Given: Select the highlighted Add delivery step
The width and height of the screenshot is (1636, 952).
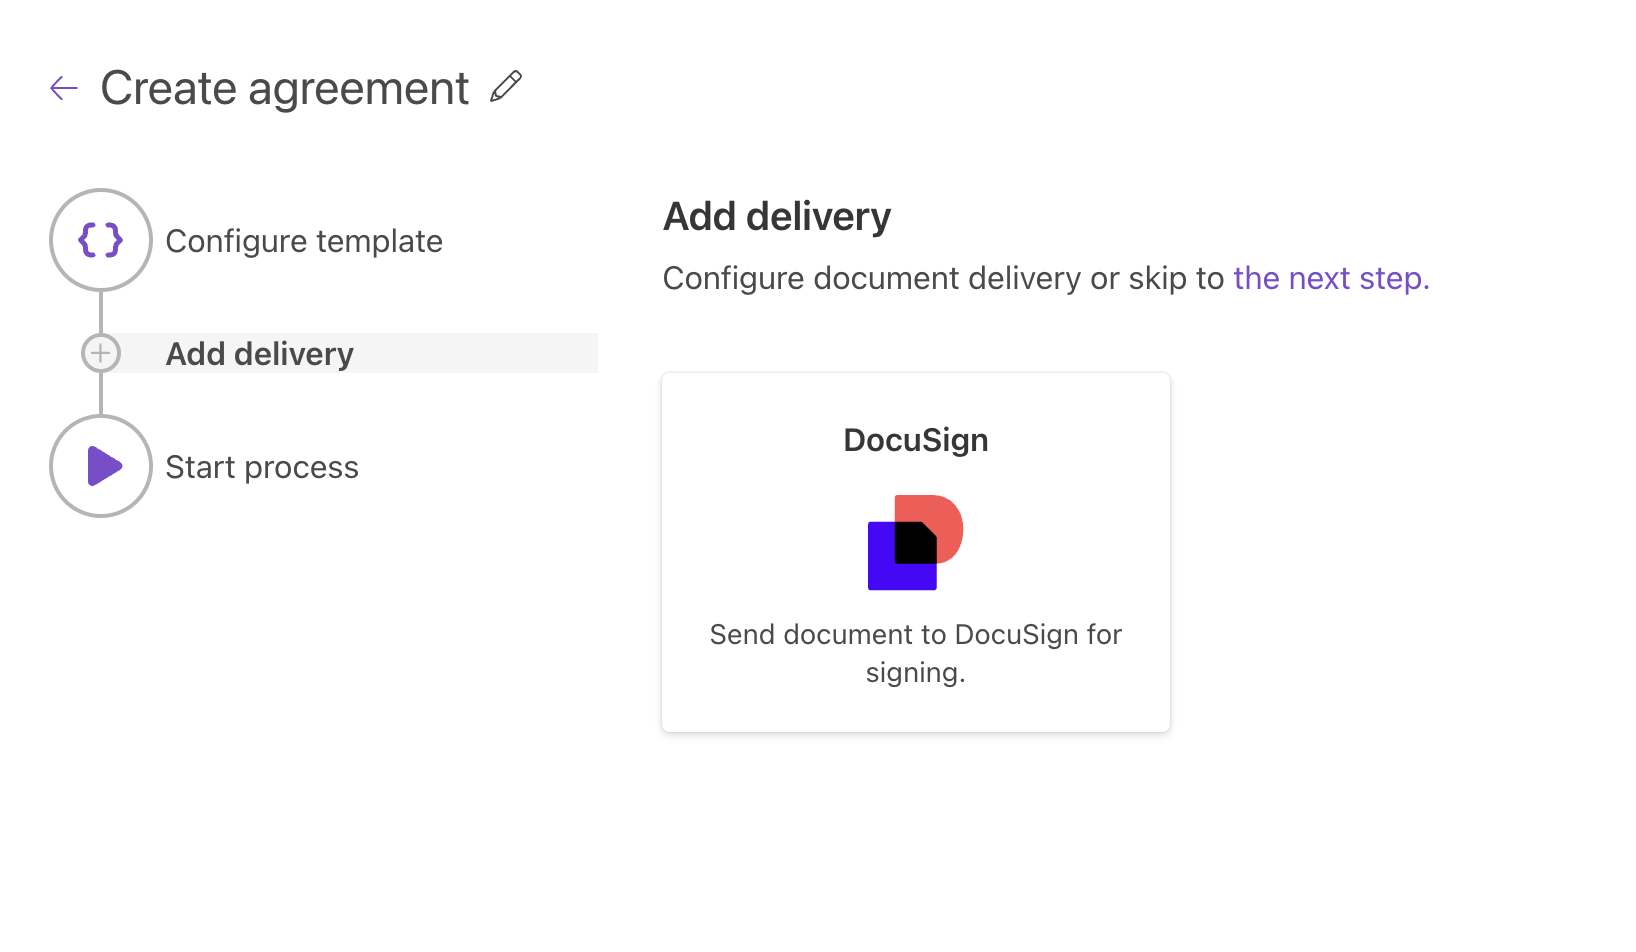Looking at the screenshot, I should tap(259, 353).
